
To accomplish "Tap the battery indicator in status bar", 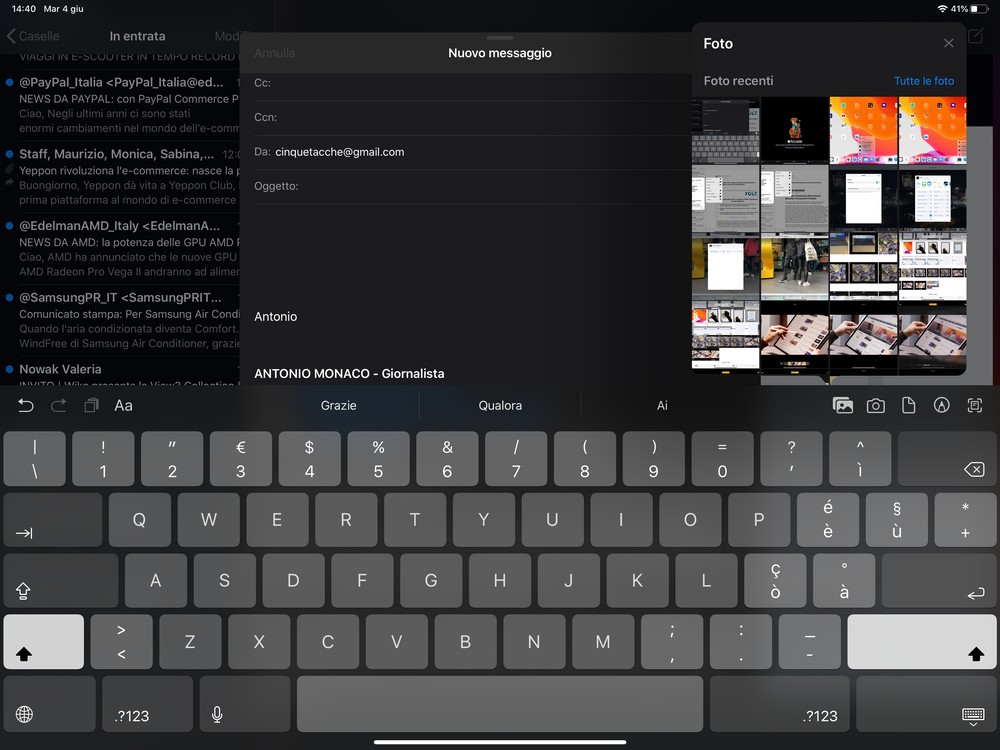I will [979, 9].
